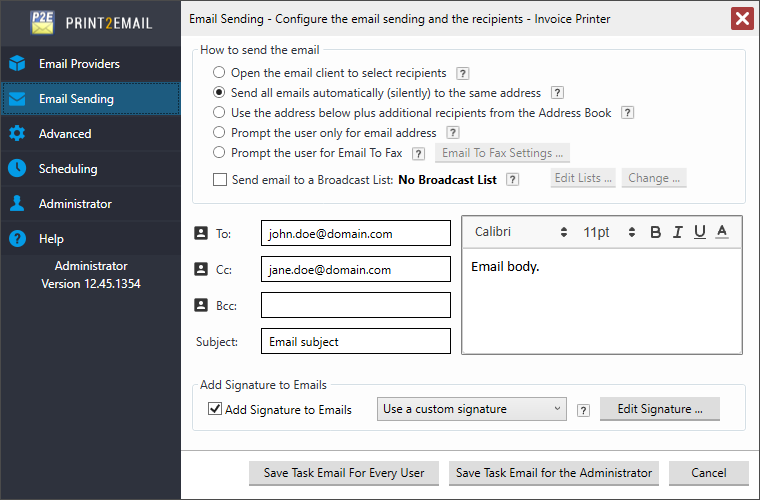Open the Calibri font family dropdown
The height and width of the screenshot is (500, 760).
point(520,232)
